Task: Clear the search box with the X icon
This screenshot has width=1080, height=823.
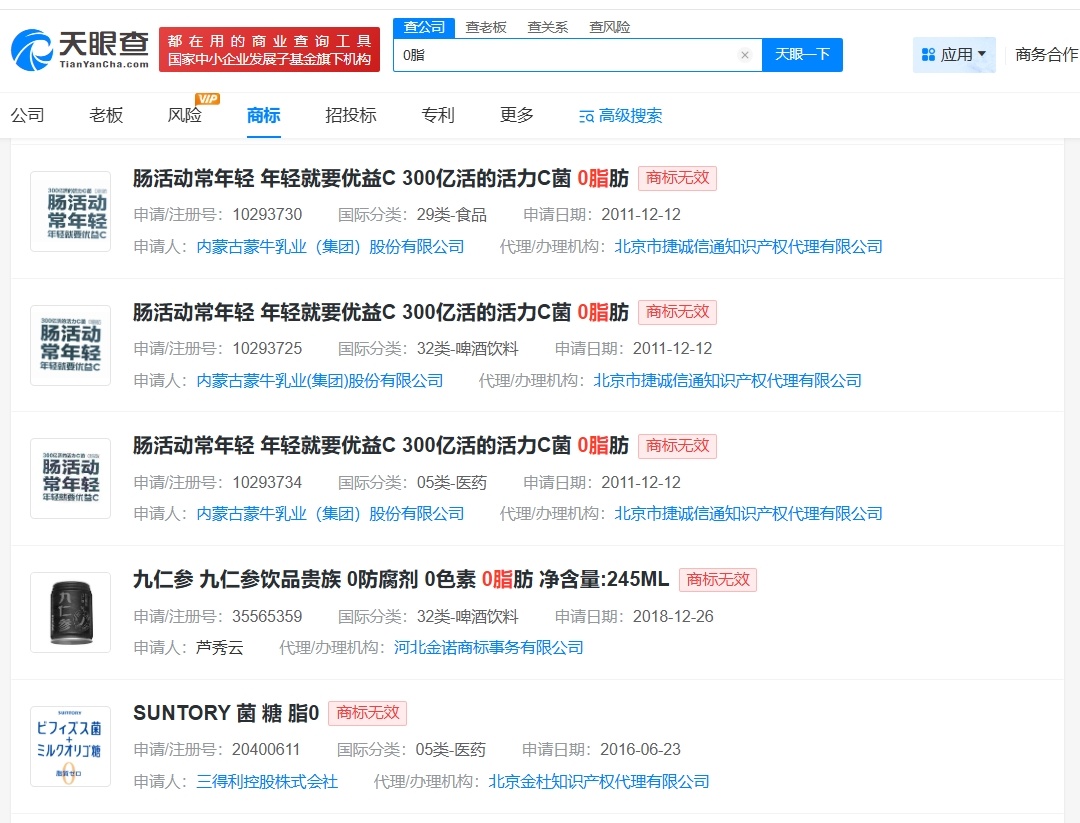Action: [x=745, y=55]
